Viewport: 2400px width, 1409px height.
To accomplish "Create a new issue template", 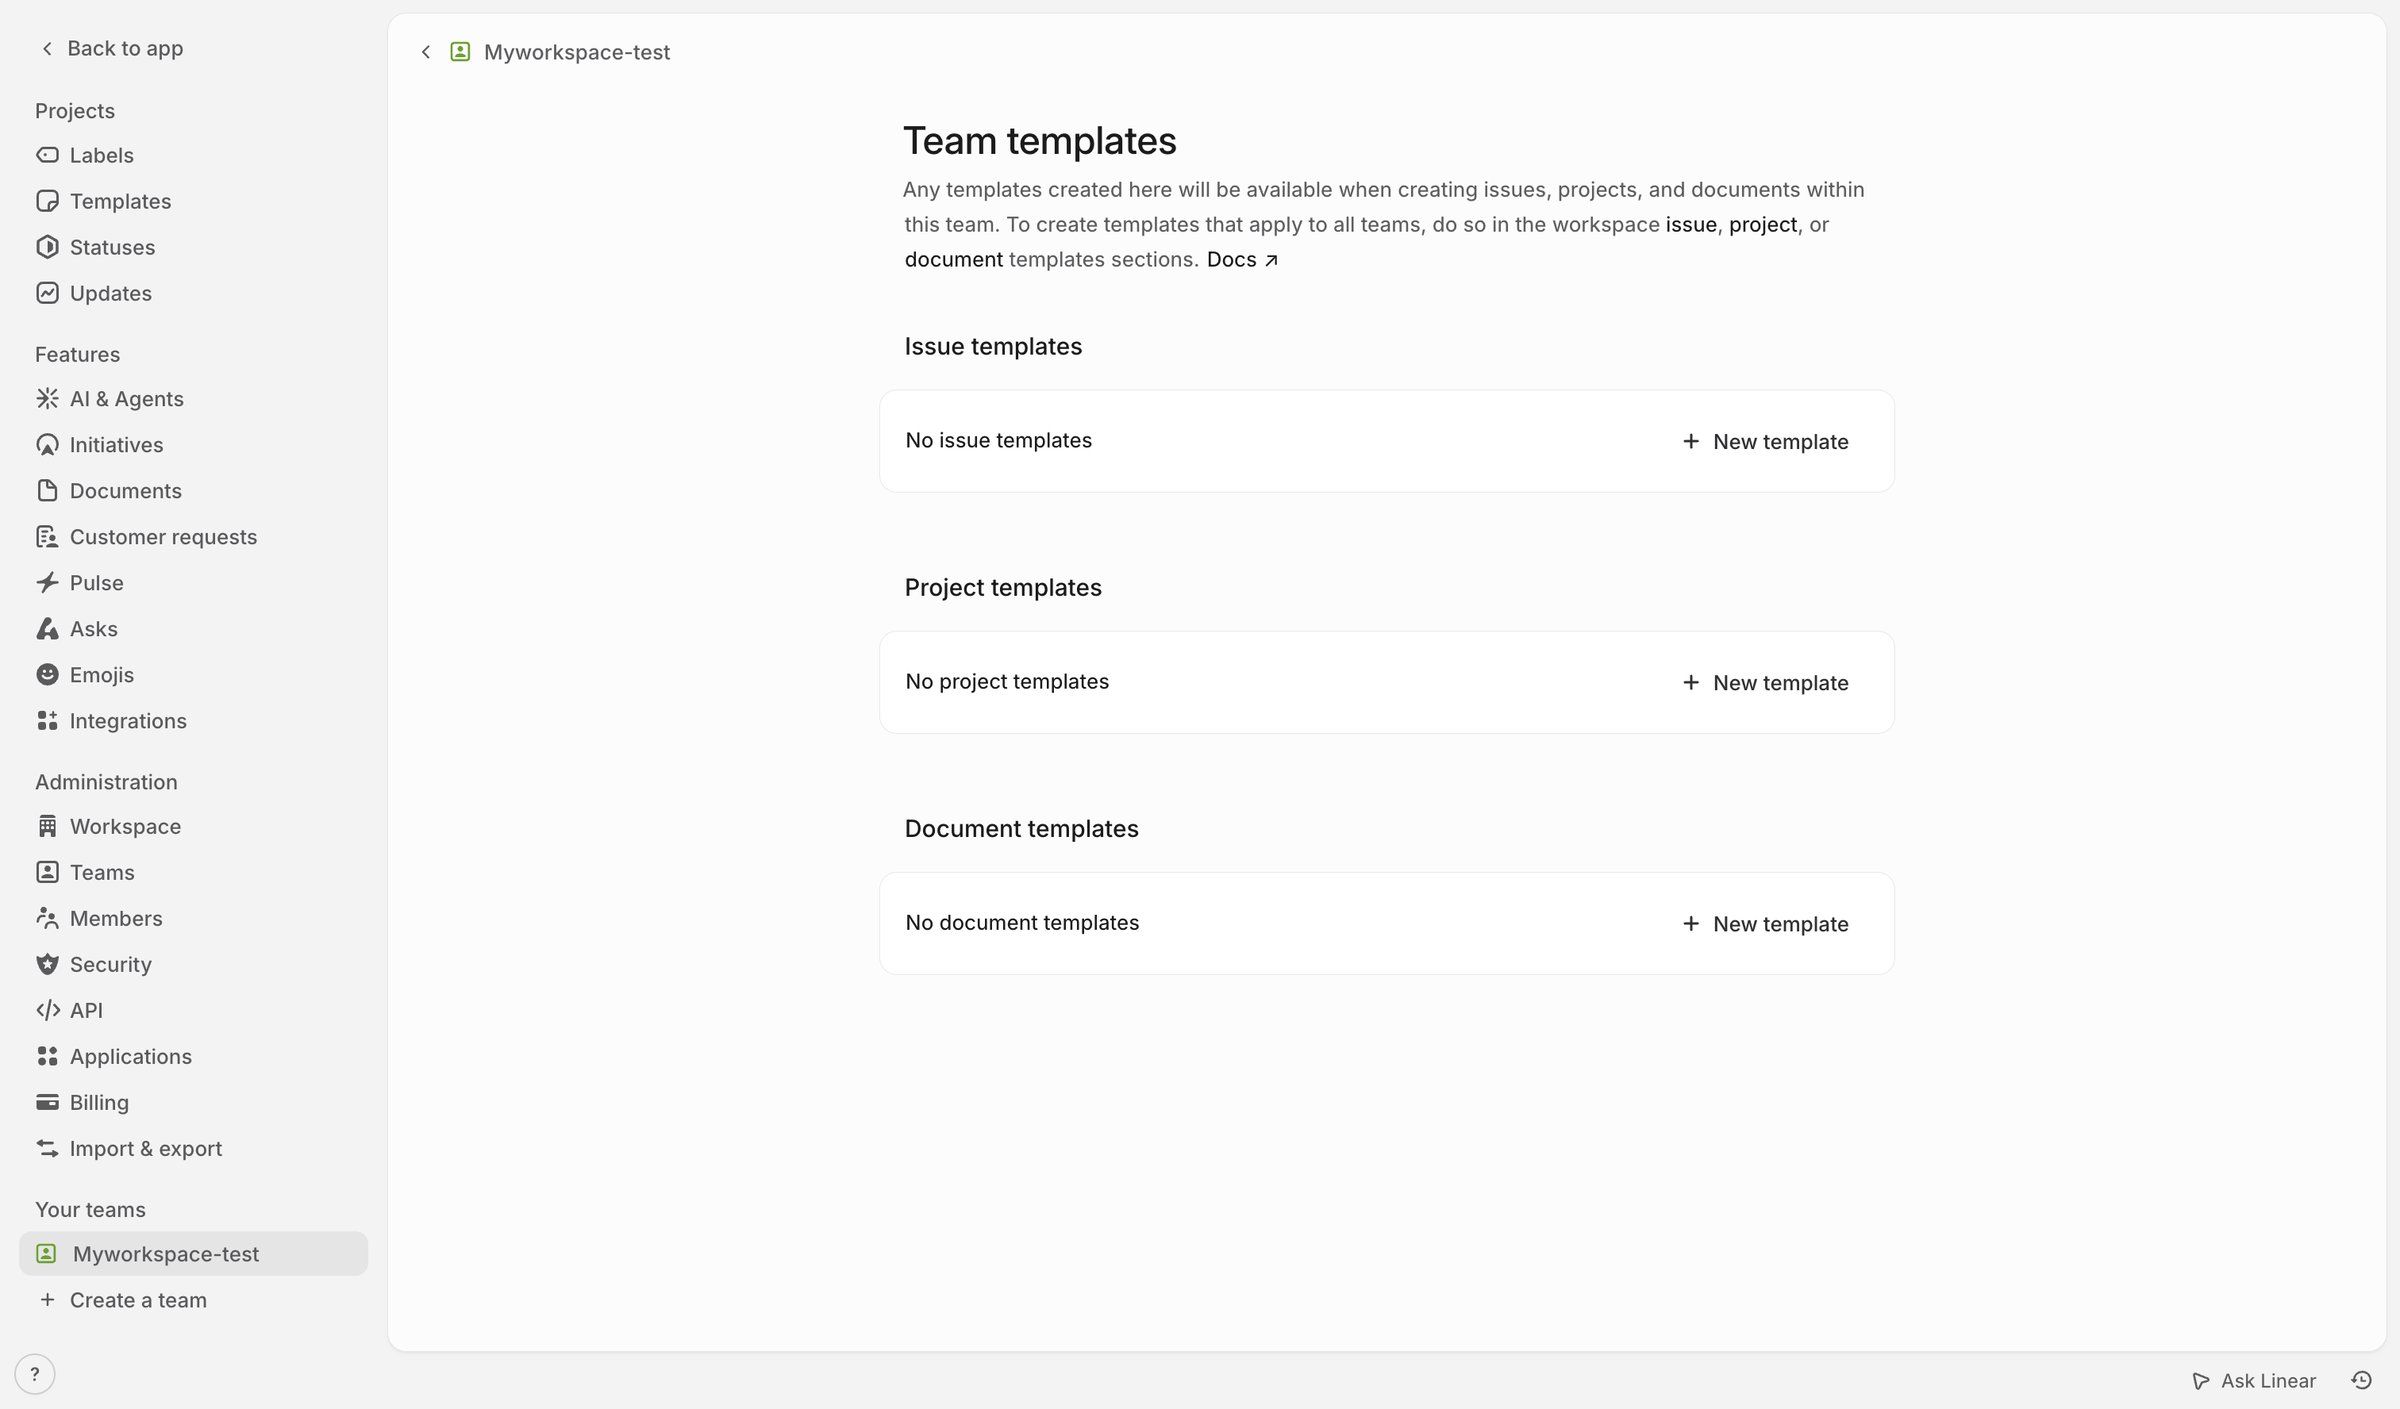I will coord(1765,441).
